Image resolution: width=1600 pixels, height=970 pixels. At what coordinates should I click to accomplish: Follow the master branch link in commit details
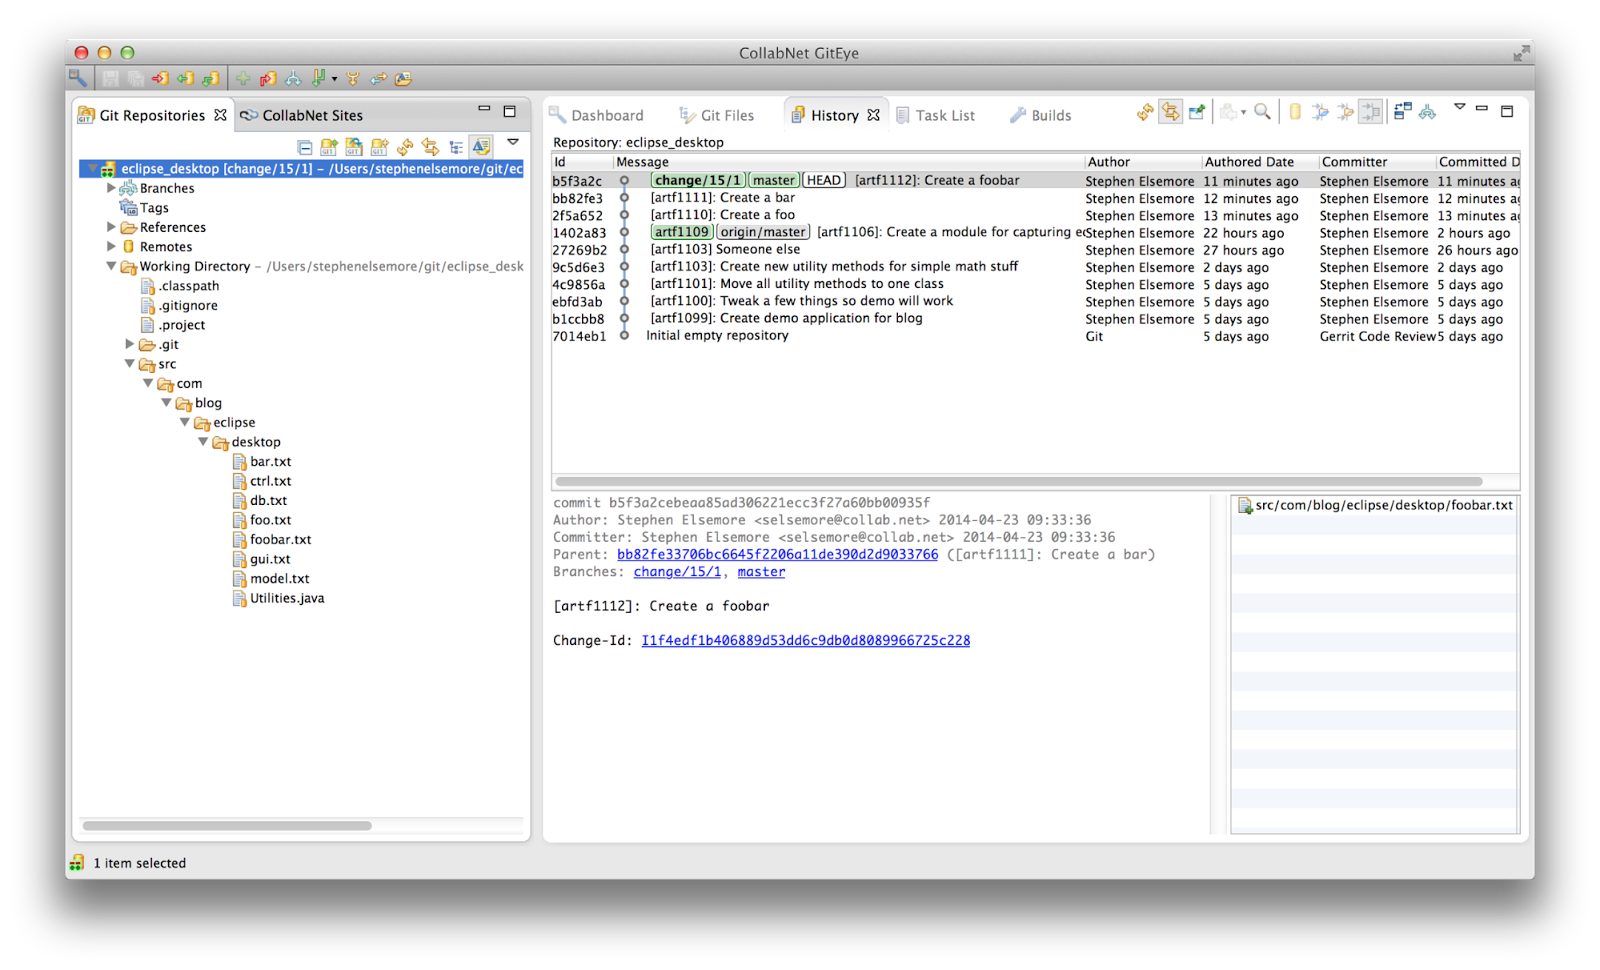[761, 572]
